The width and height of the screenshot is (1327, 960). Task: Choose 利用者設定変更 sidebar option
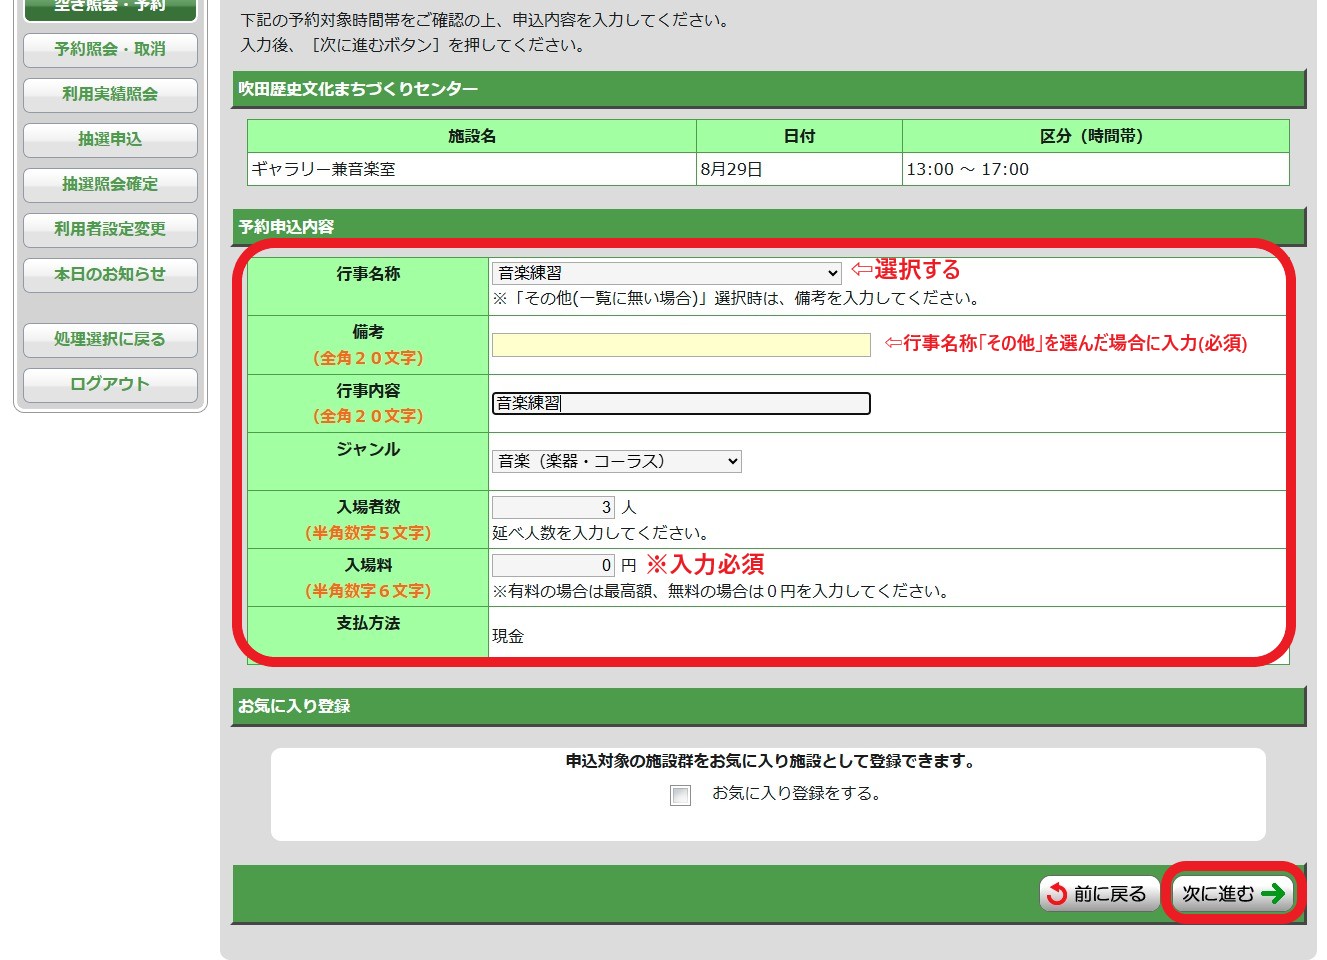[110, 229]
